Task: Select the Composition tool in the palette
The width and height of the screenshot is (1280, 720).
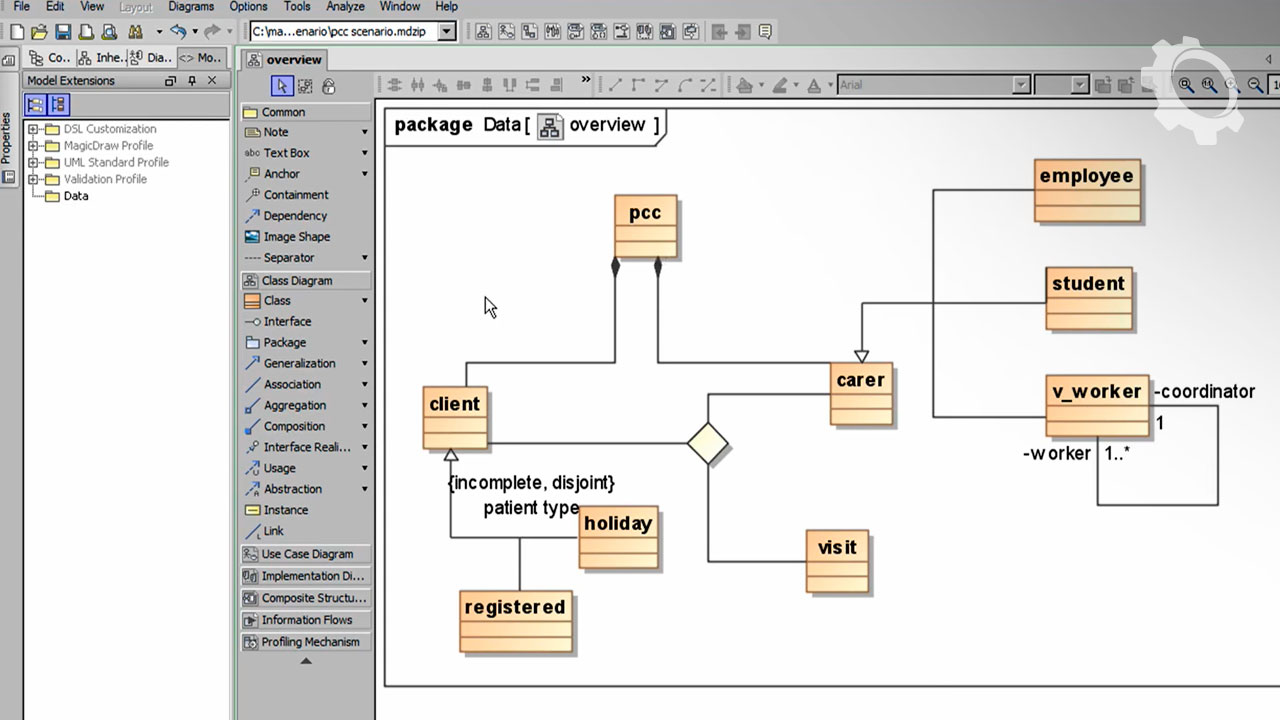Action: pyautogui.click(x=294, y=427)
